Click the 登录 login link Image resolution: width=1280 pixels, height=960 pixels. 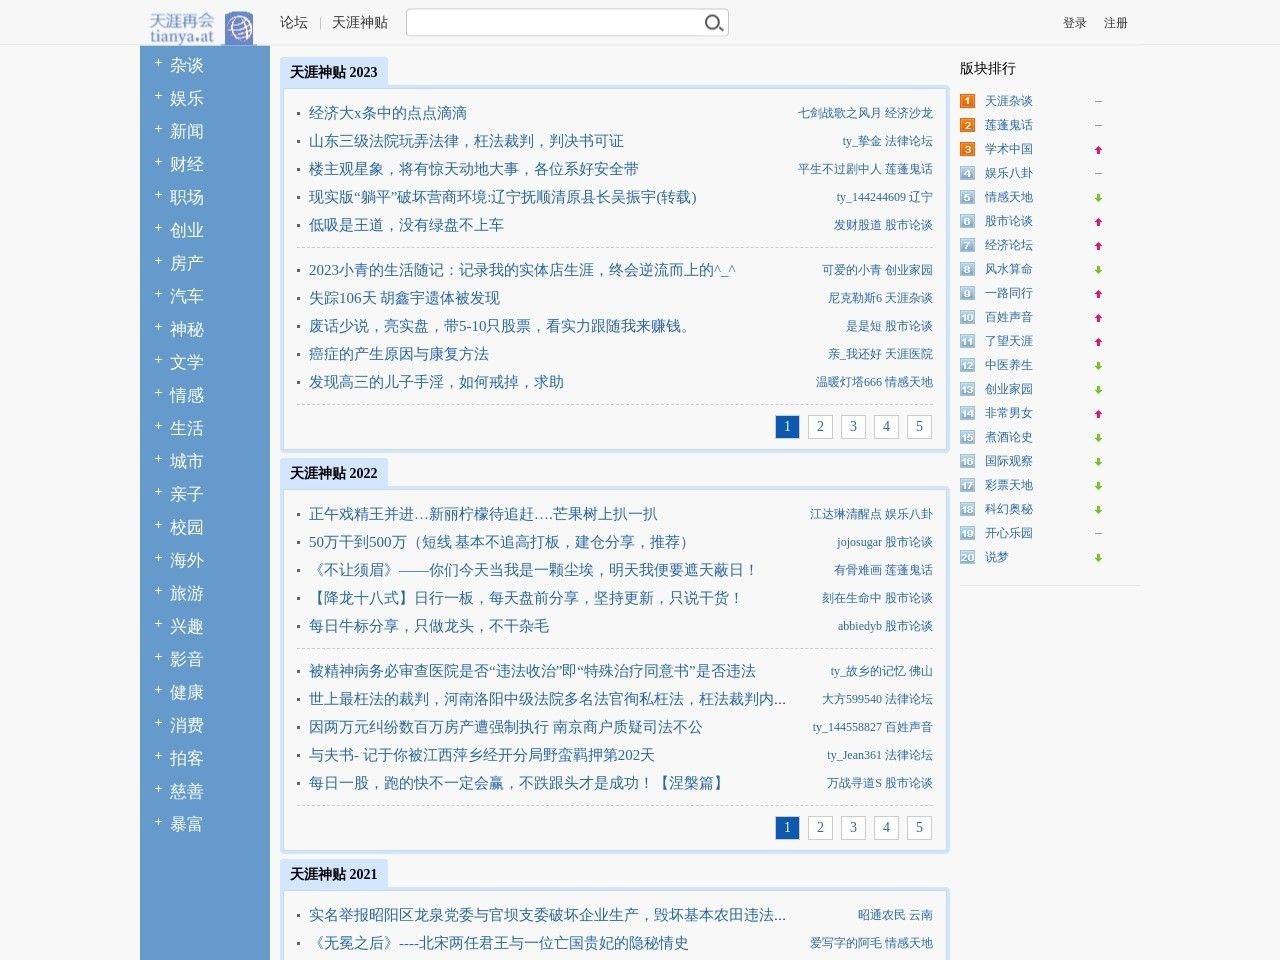pos(1075,23)
